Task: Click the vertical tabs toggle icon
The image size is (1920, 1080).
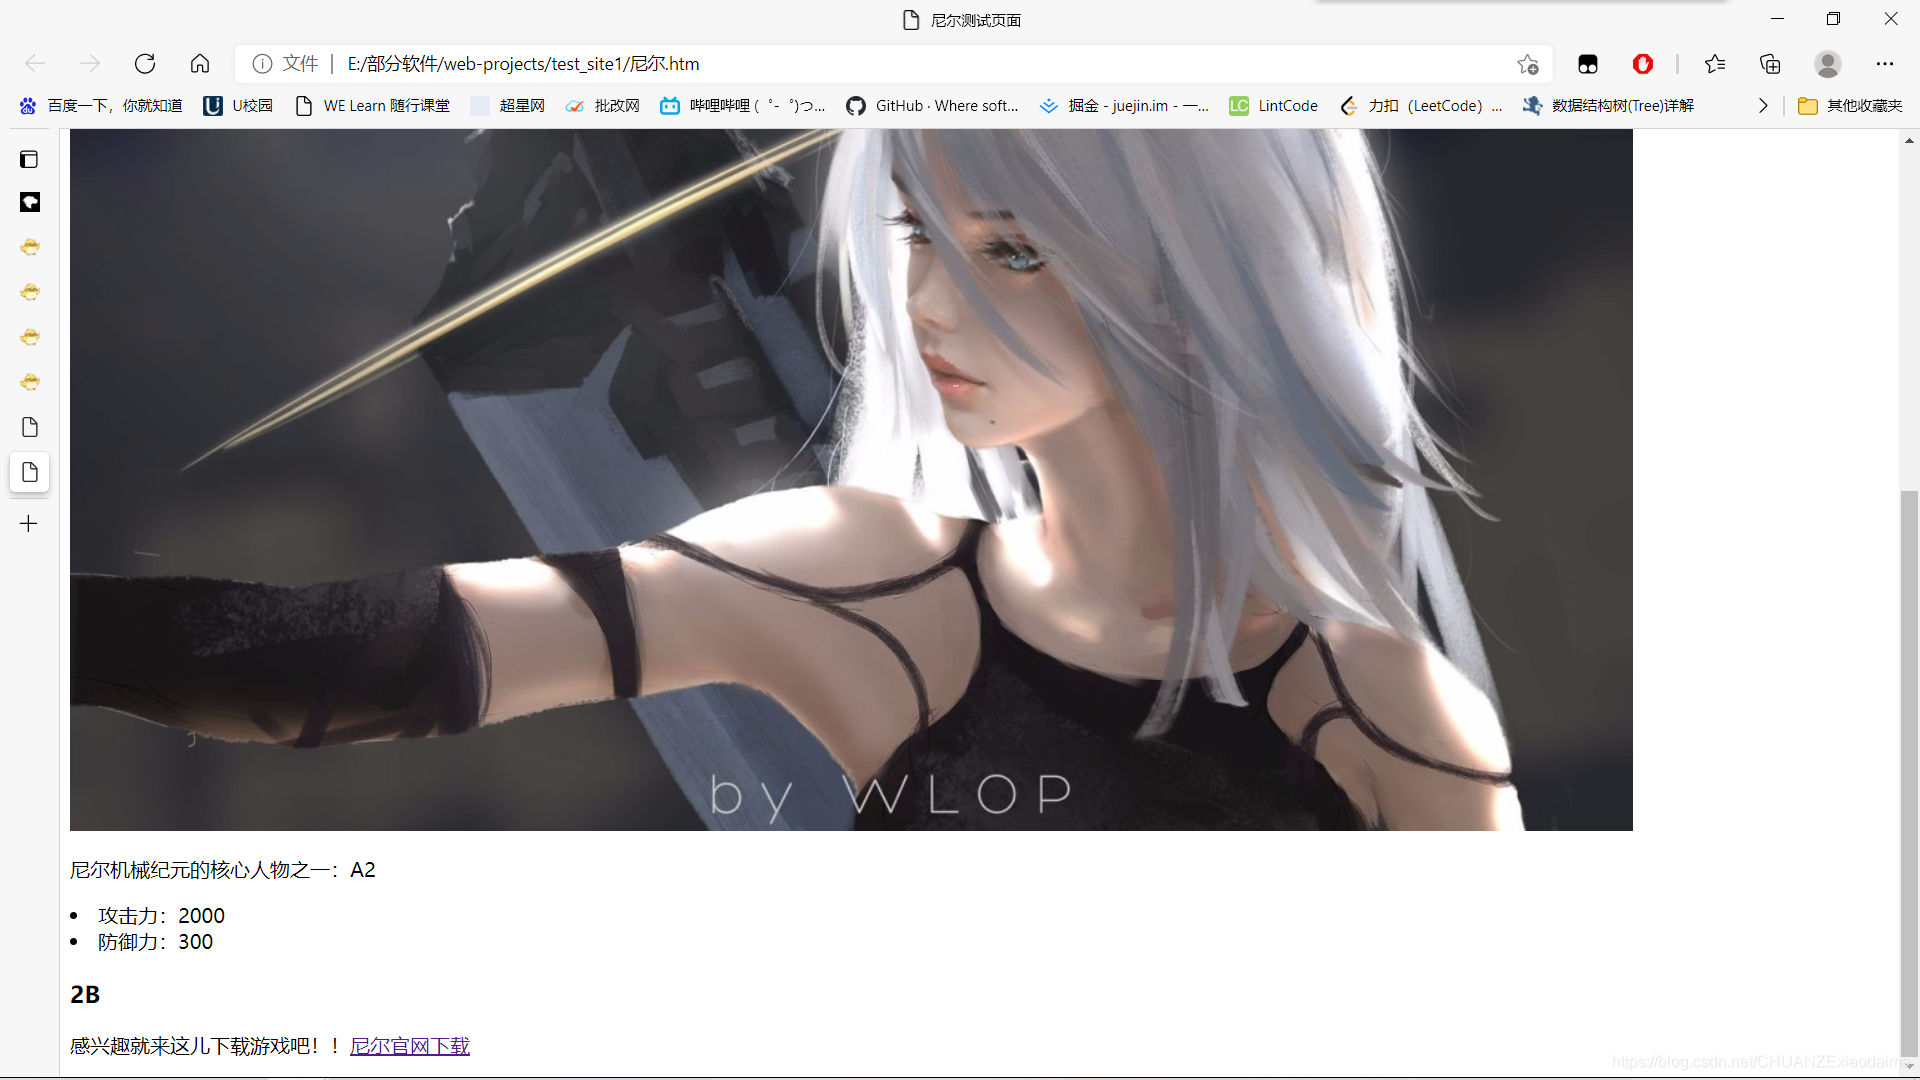Action: click(x=29, y=159)
